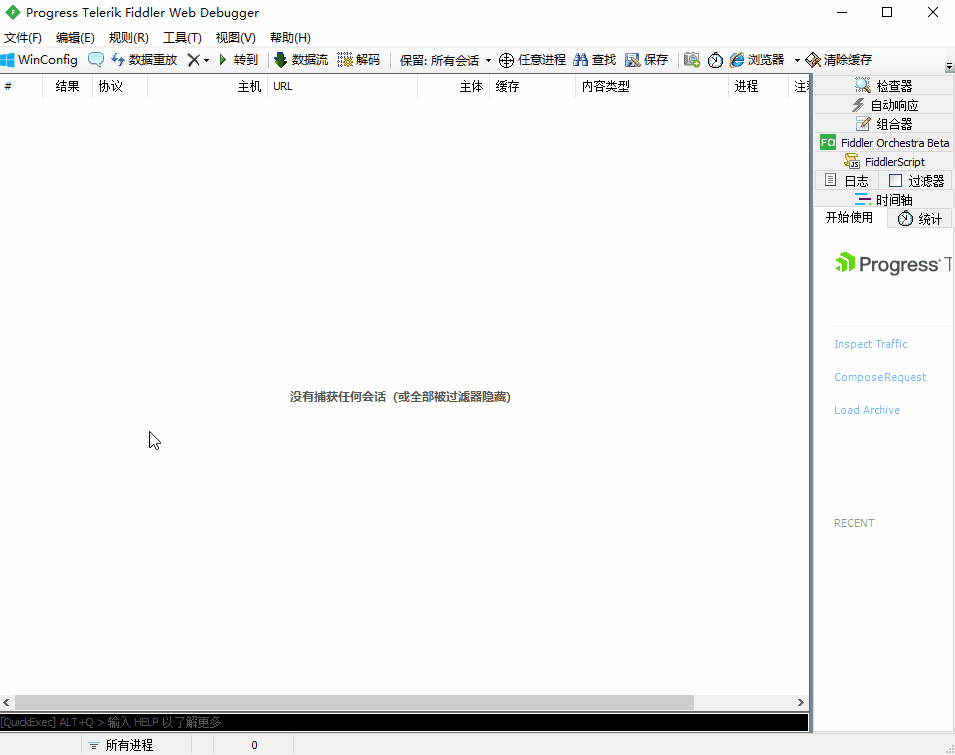955x755 pixels.
Task: Click the camera screenshot toolbar icon
Action: click(691, 60)
